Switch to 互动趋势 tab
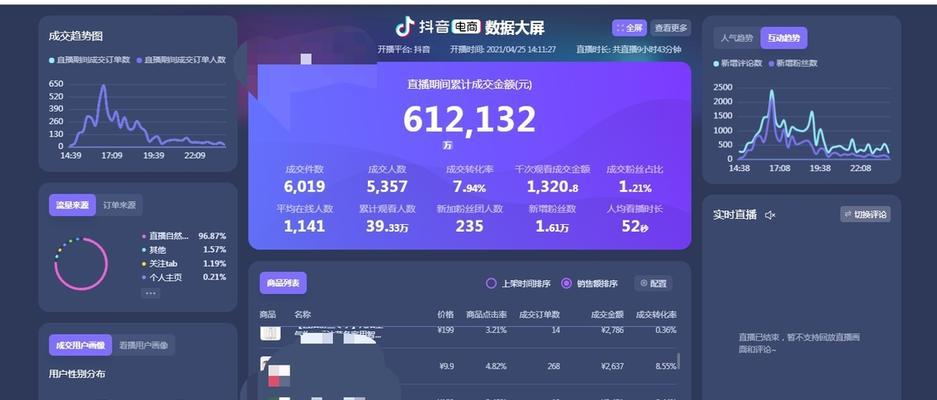937x400 pixels. (x=783, y=38)
